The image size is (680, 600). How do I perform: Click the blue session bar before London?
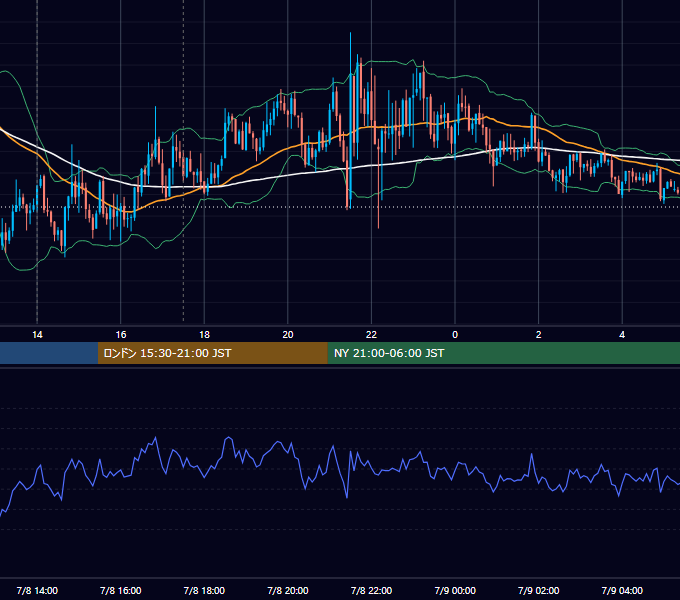49,353
